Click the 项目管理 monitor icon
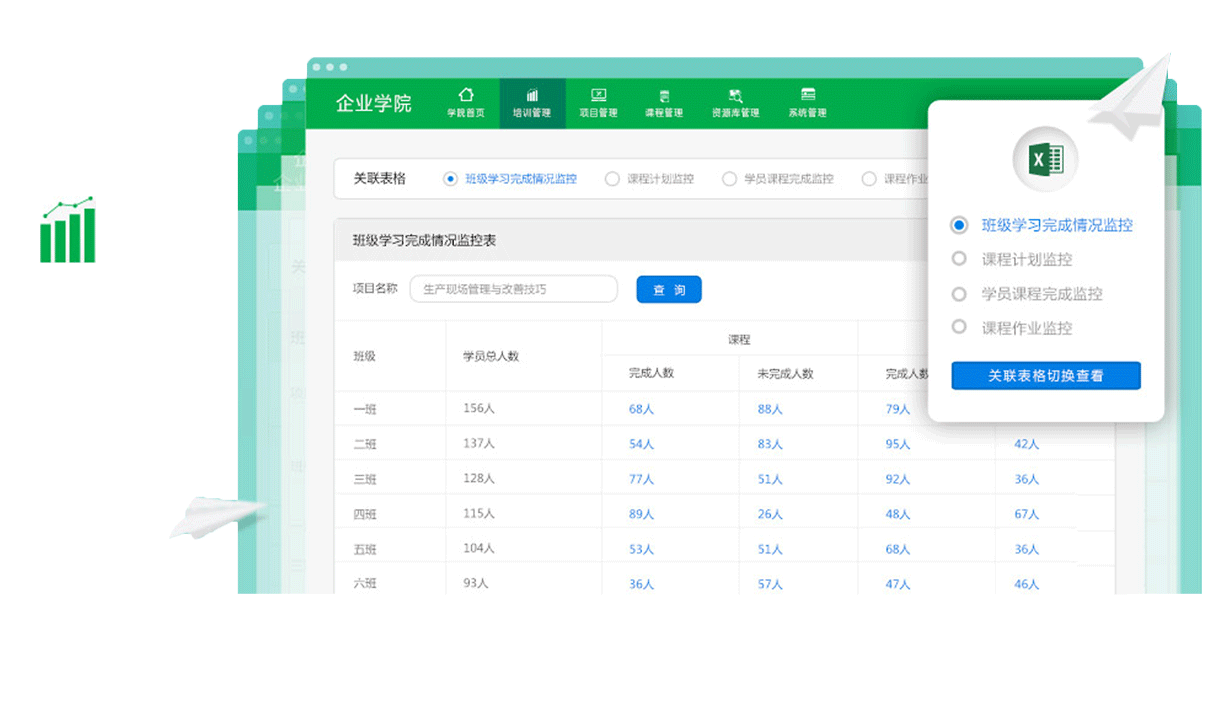Image resolution: width=1207 pixels, height=710 pixels. tap(599, 95)
